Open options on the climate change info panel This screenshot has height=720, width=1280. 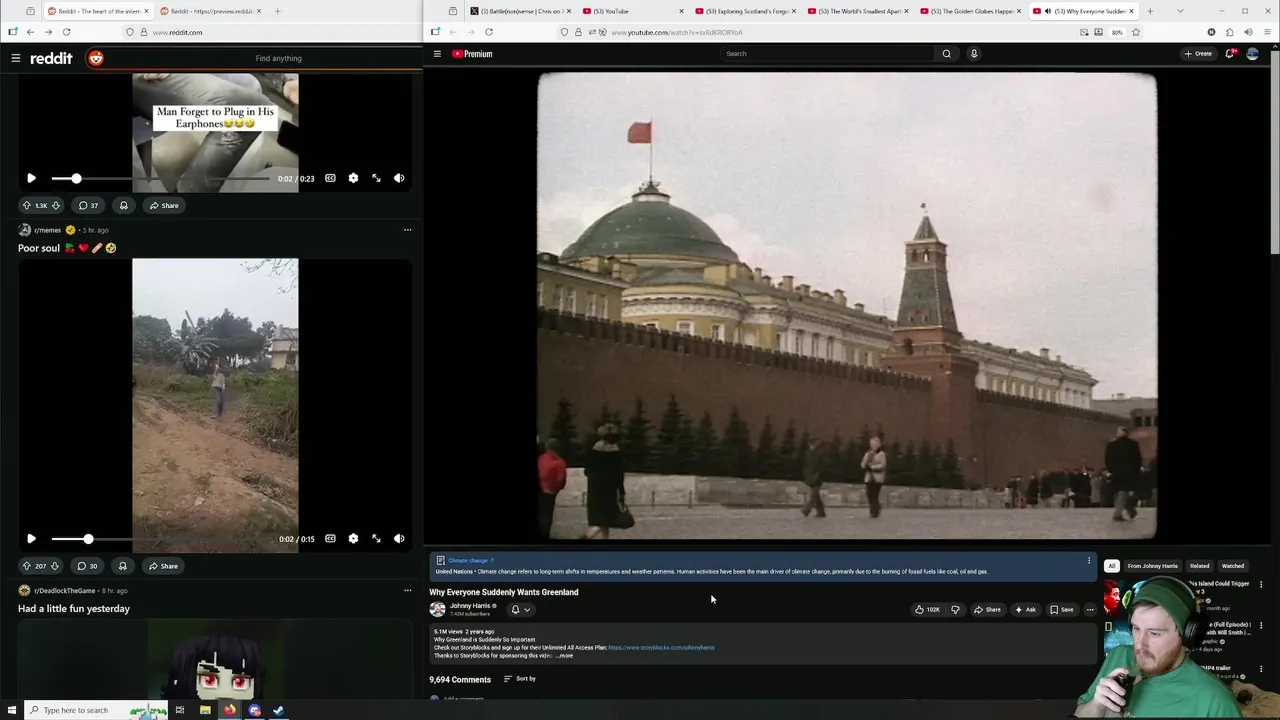1089,561
